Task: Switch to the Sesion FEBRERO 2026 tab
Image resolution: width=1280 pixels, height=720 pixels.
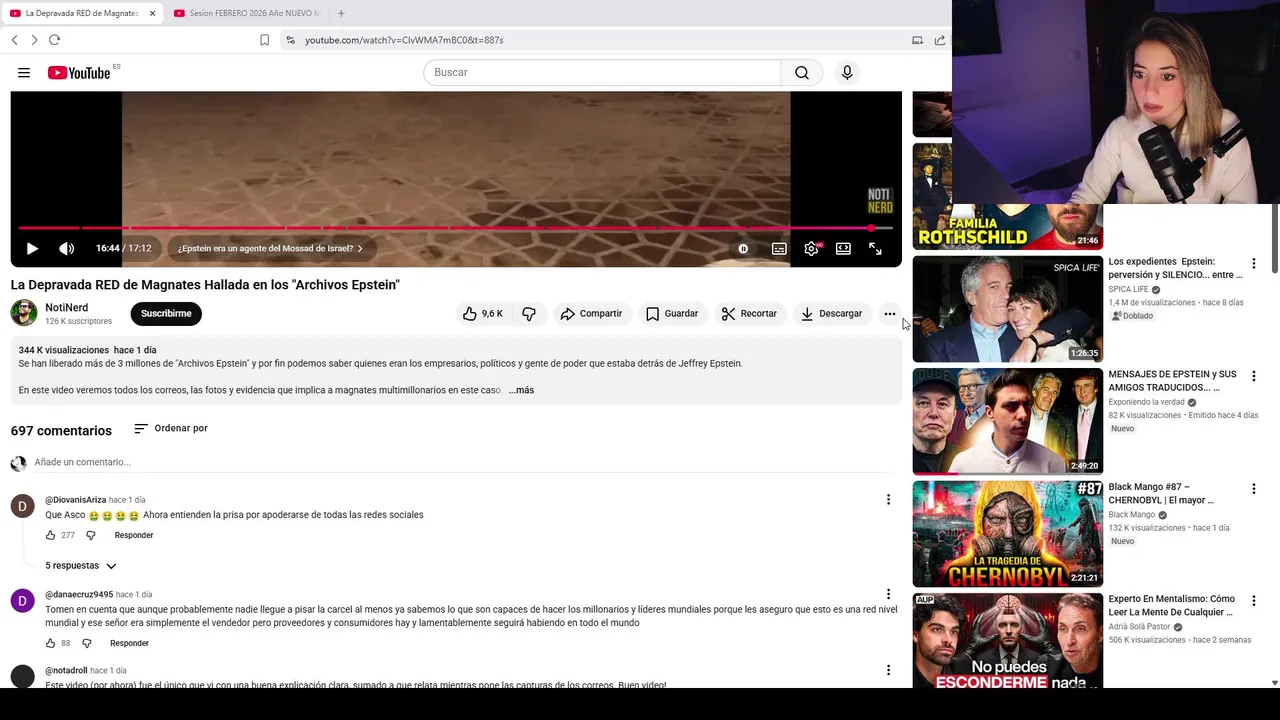Action: (246, 13)
